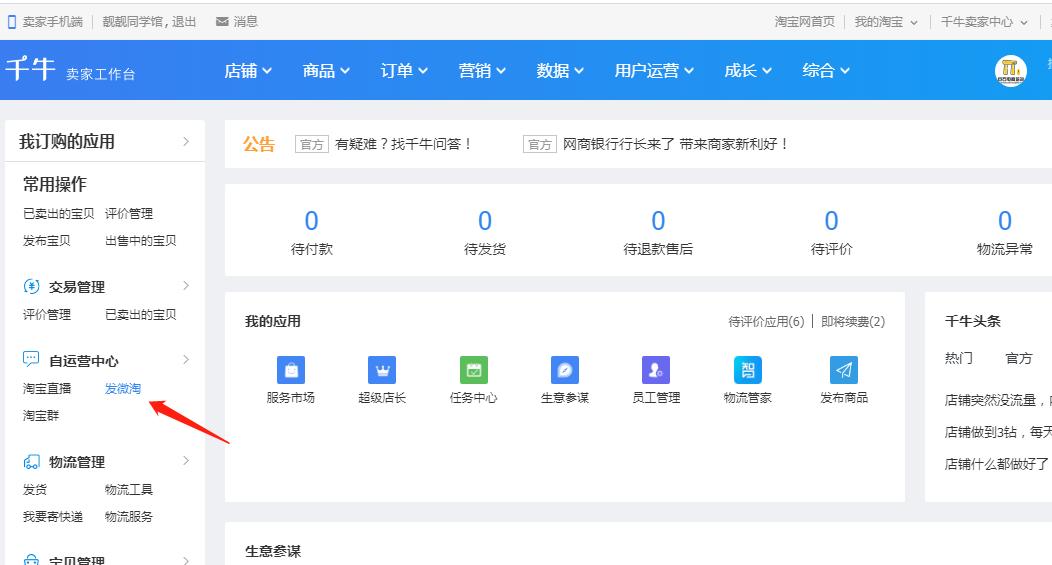Open 物流服务 link
This screenshot has height=565, width=1052.
[129, 517]
